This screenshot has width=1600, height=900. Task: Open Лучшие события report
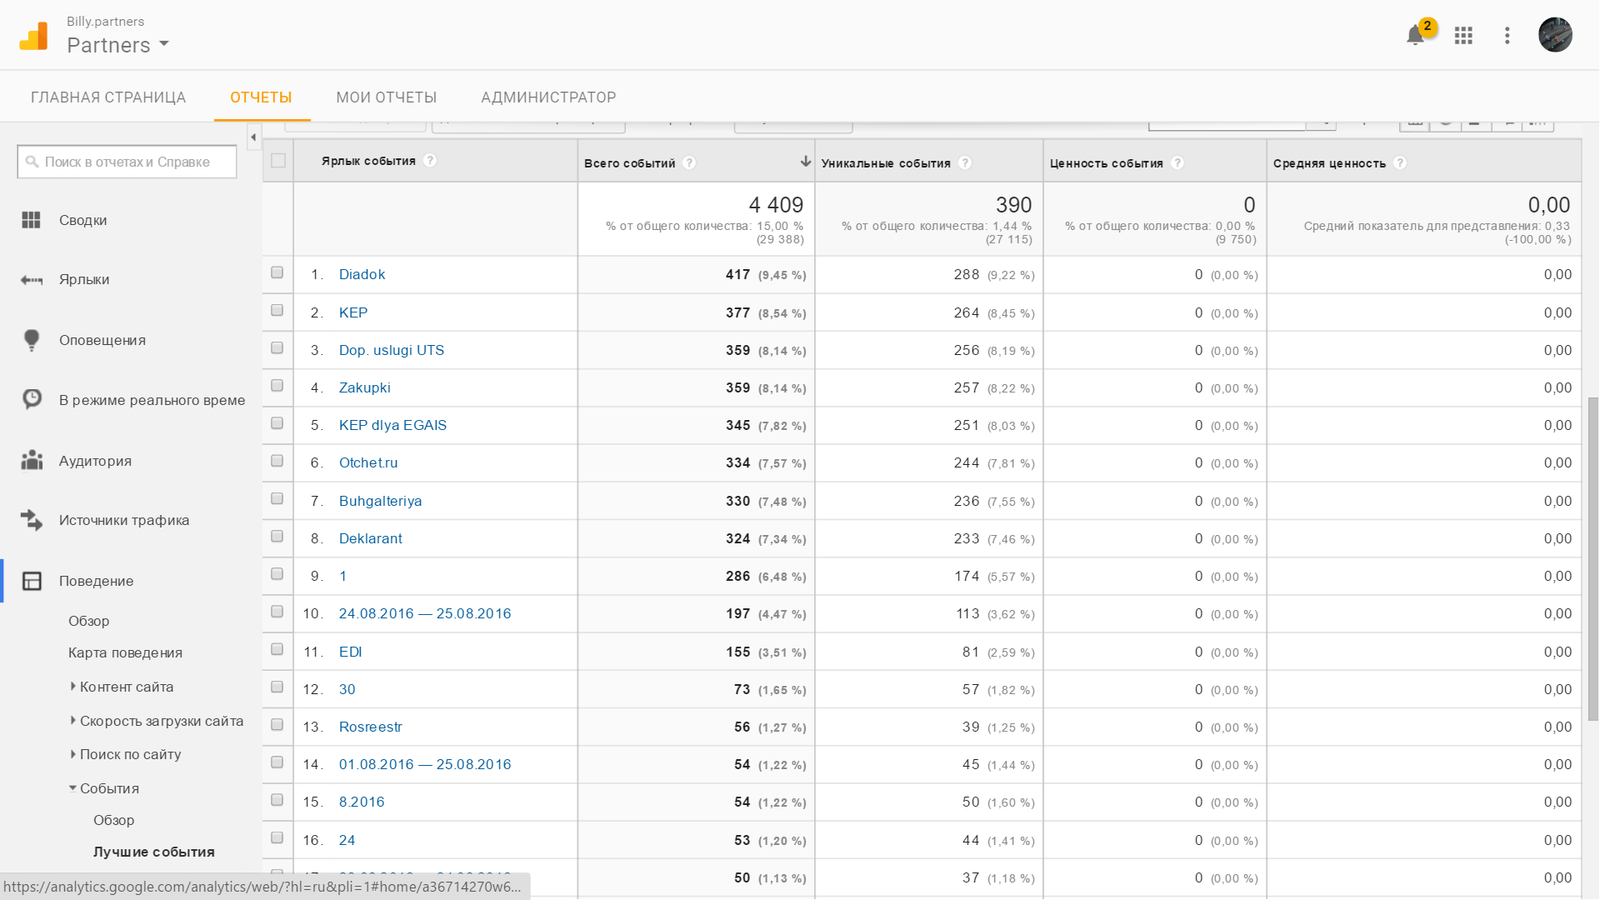154,852
